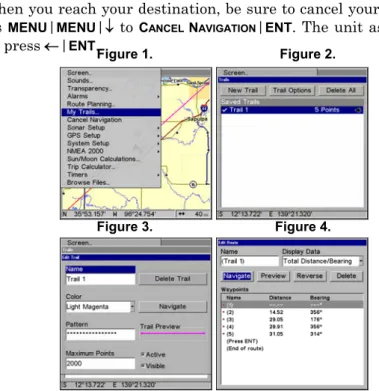The width and height of the screenshot is (379, 391).
Task: Click the Waypoints Name column header
Action: point(233,298)
